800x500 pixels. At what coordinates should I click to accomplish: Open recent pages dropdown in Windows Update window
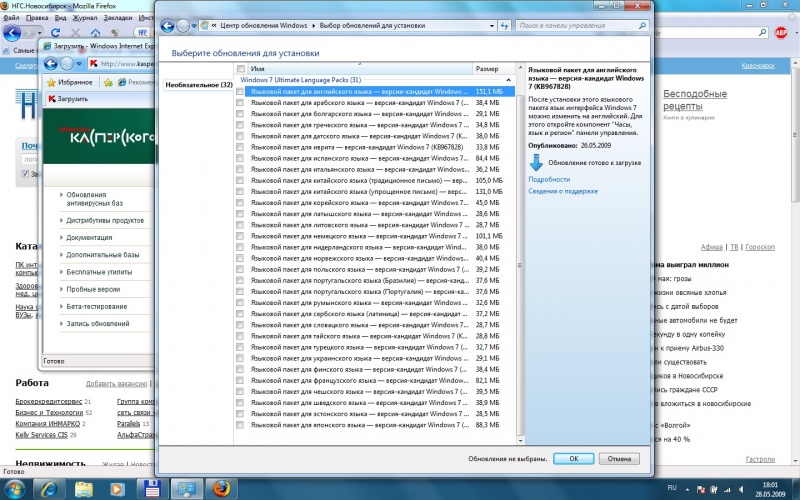(x=194, y=26)
